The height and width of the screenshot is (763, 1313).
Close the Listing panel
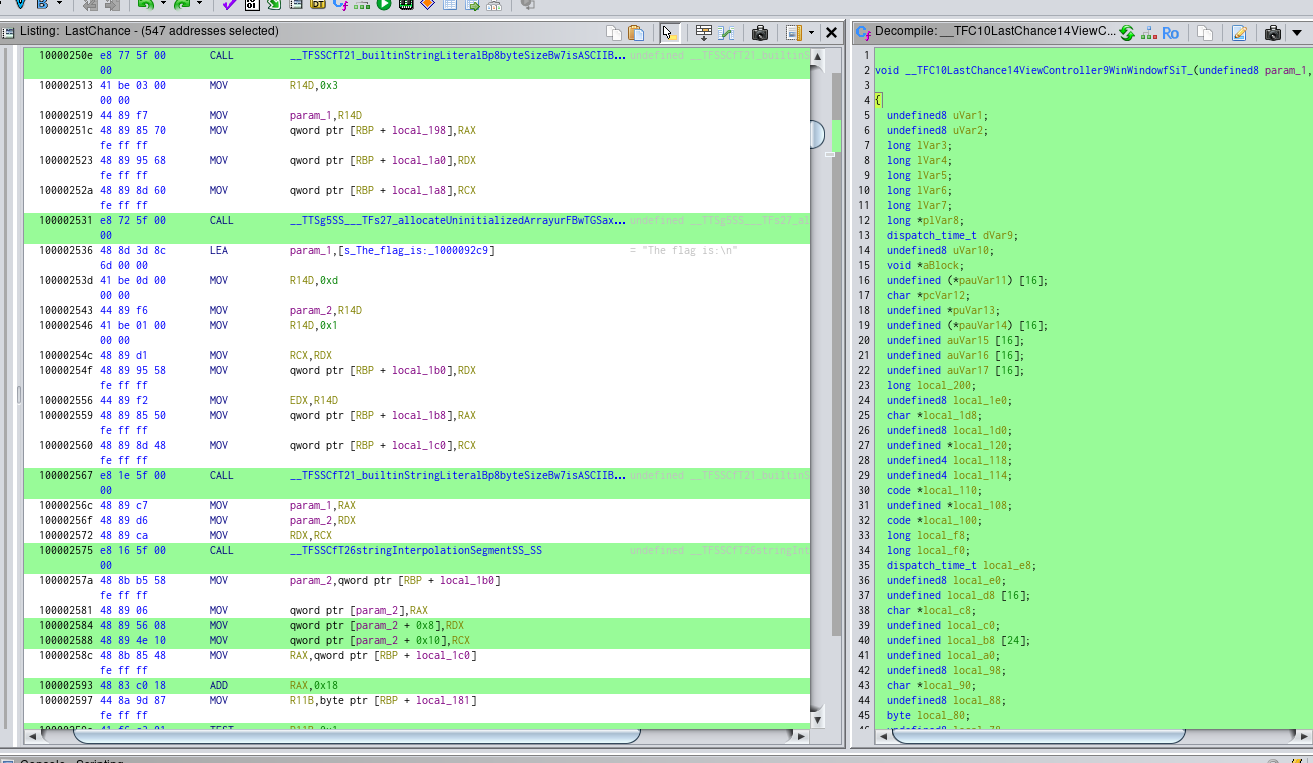(x=831, y=32)
